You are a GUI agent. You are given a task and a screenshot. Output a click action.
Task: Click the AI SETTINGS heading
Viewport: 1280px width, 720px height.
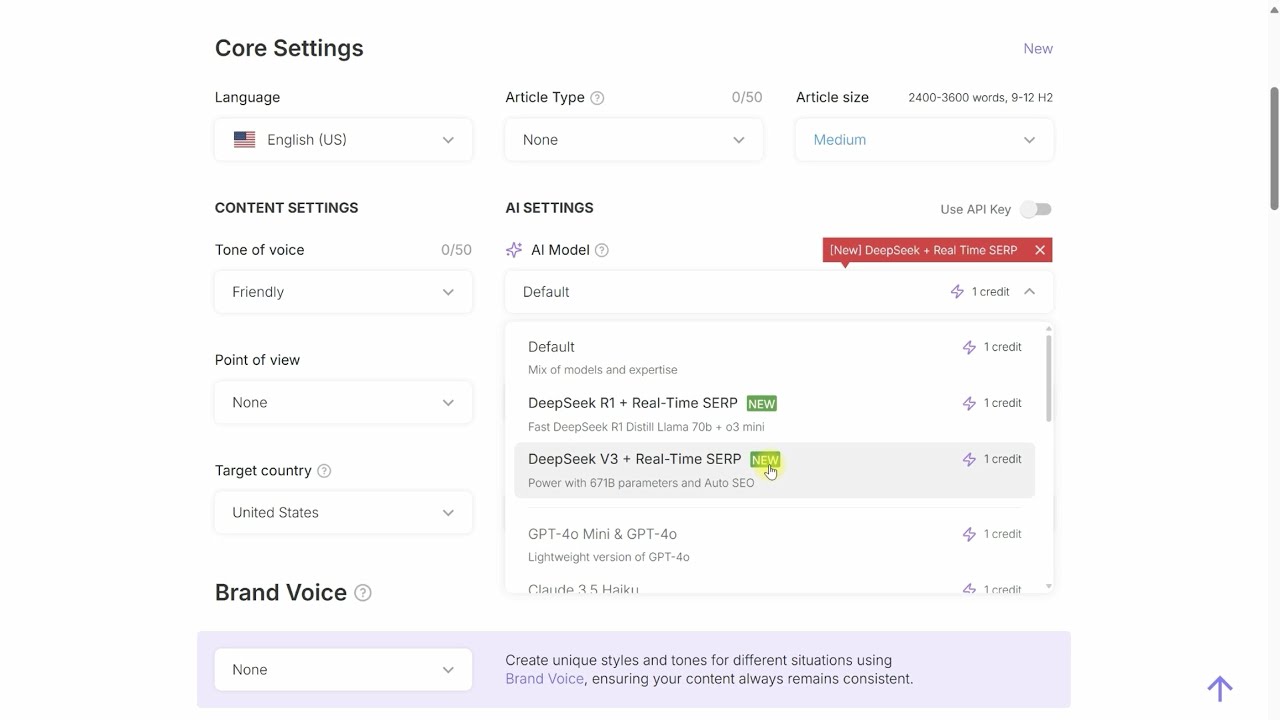[549, 208]
